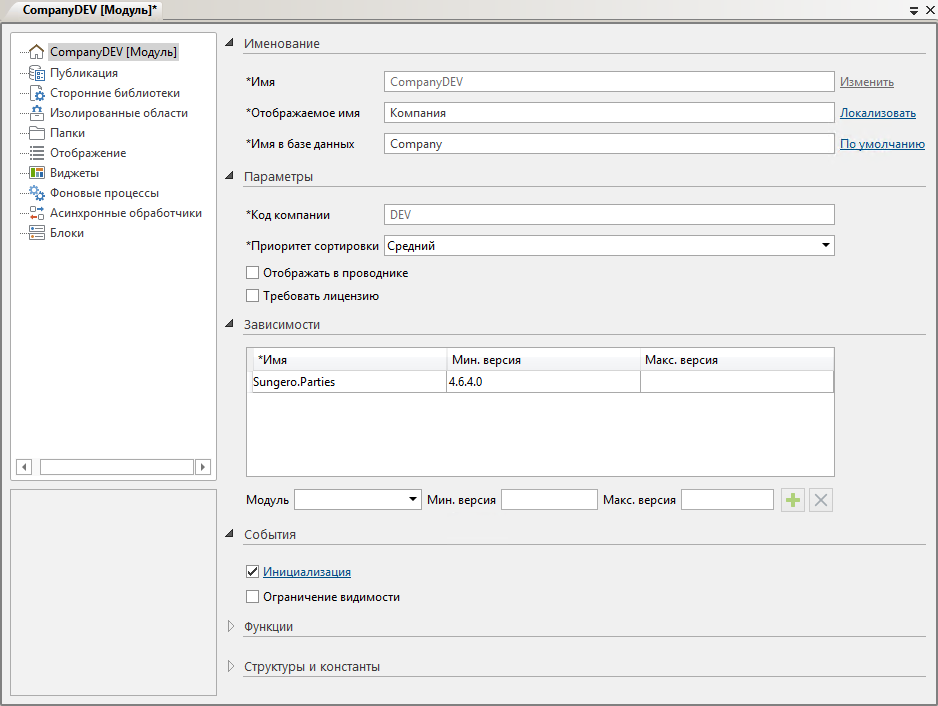The width and height of the screenshot is (938, 706).
Task: Click the По умолчанию link
Action: click(881, 144)
